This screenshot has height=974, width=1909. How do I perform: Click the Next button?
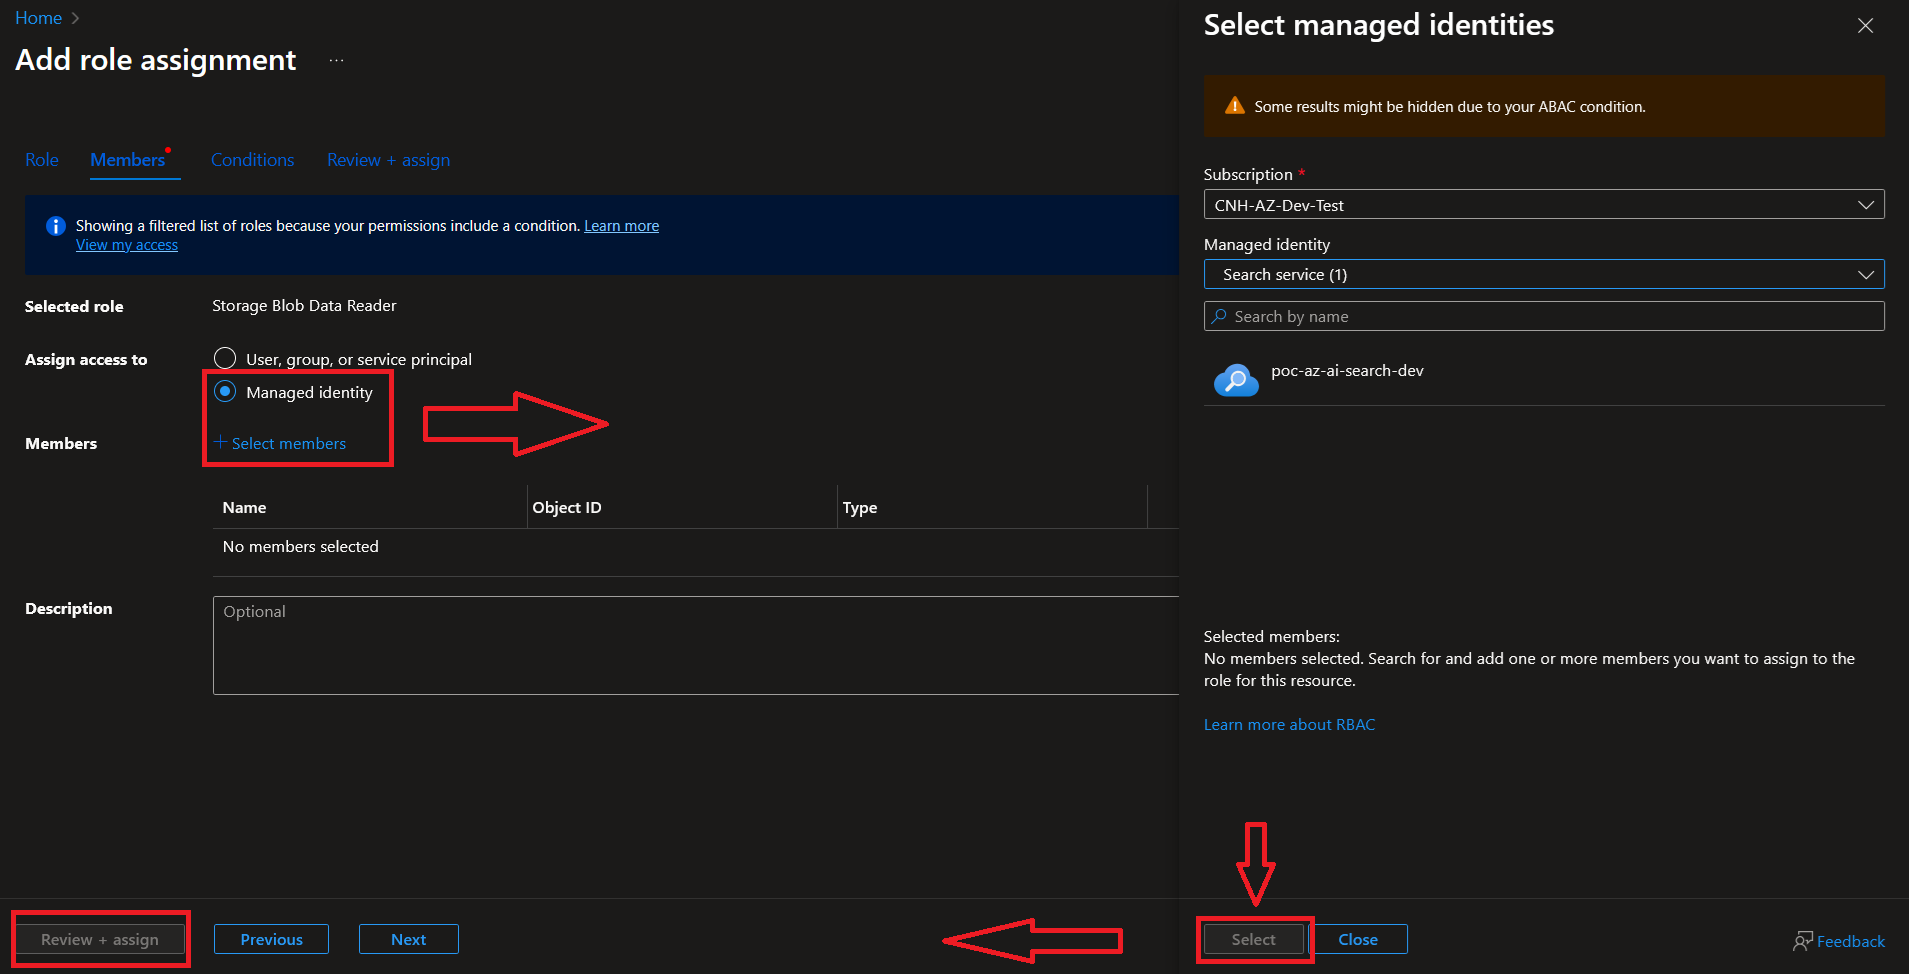(x=409, y=940)
